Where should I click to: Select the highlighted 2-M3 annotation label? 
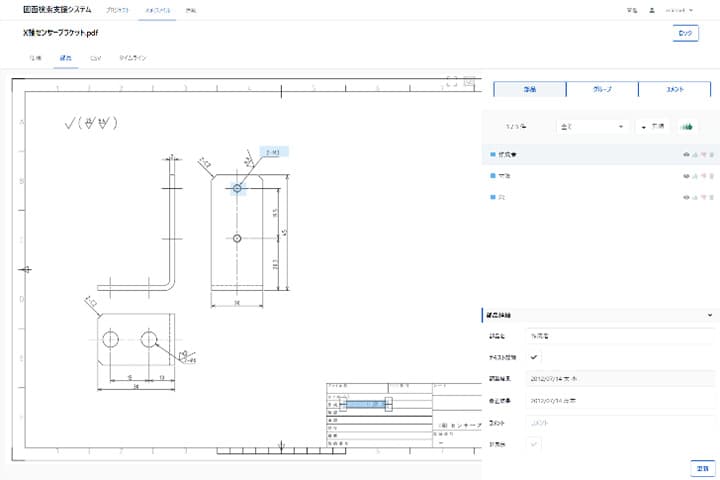[274, 152]
